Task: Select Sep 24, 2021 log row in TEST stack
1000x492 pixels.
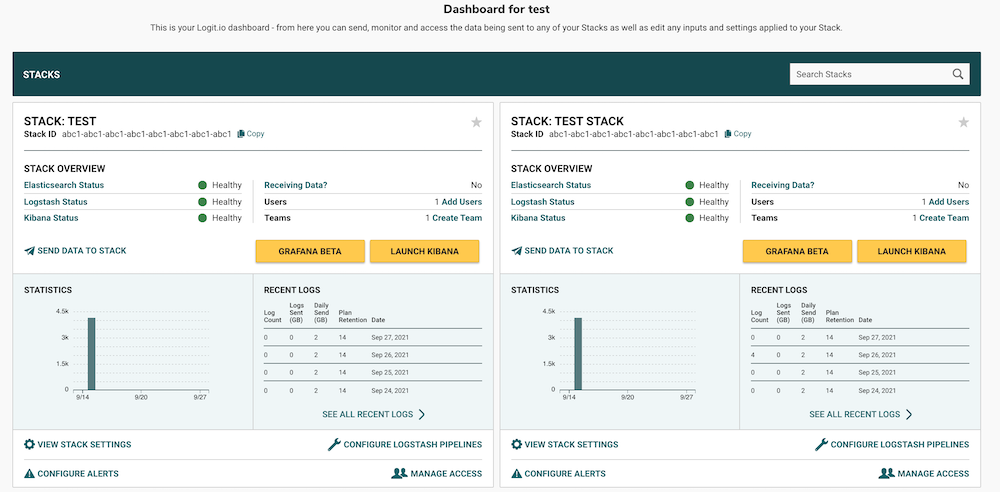Action: point(373,390)
